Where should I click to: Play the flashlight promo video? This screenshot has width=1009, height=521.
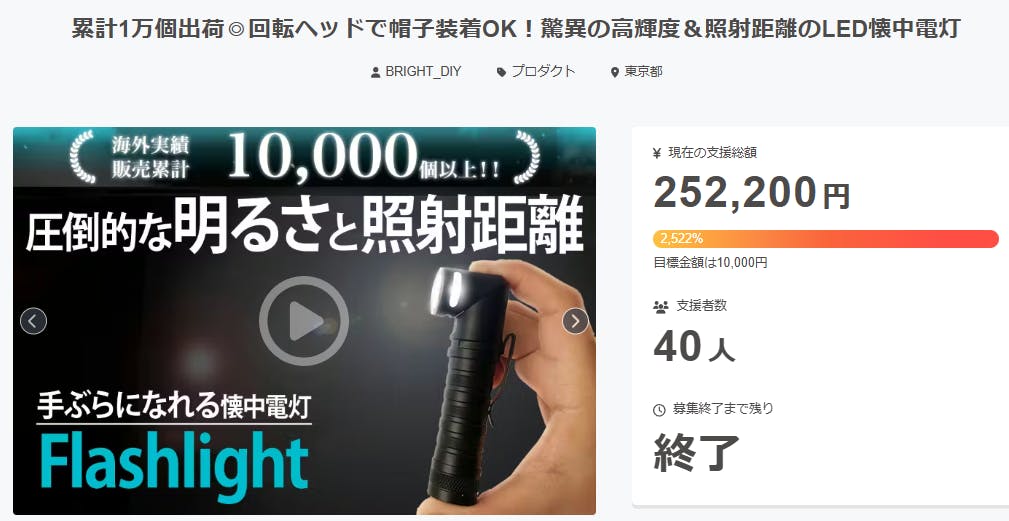coord(304,320)
